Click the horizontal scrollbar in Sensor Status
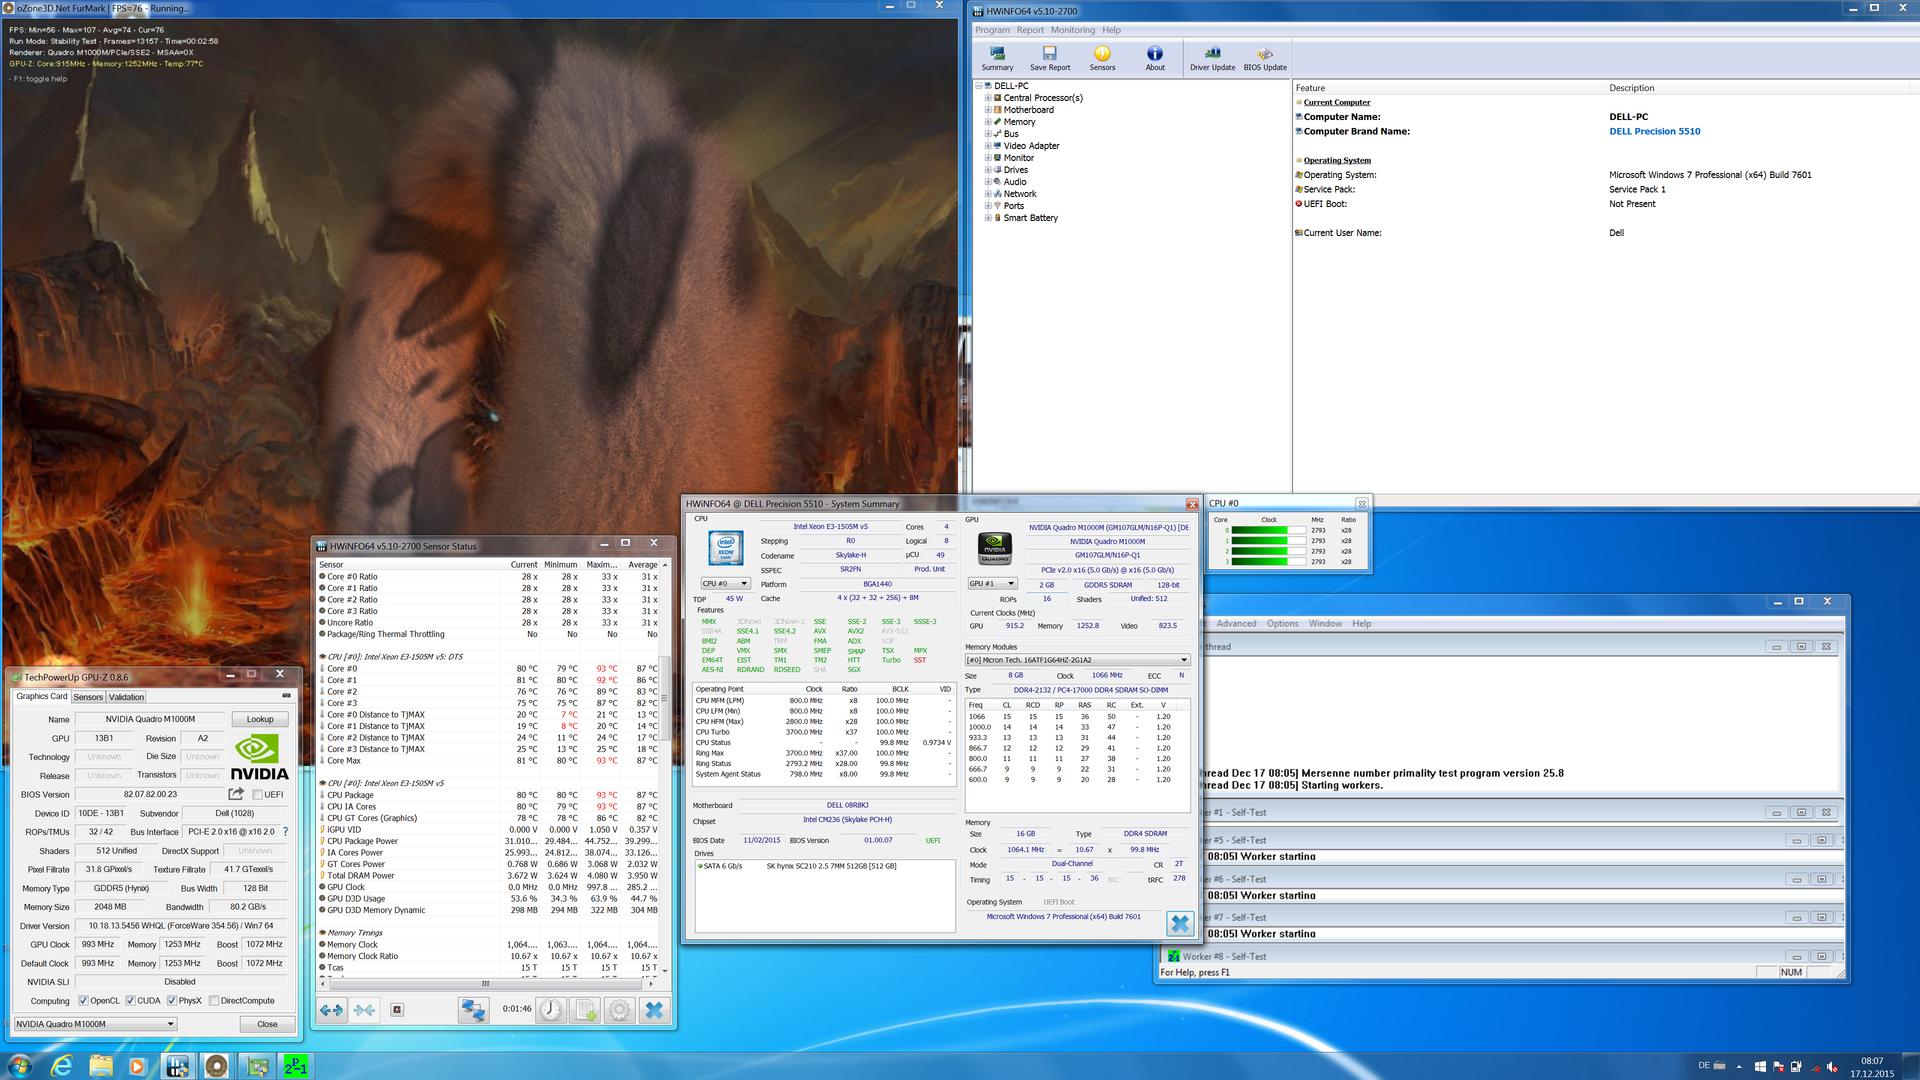Viewport: 1920px width, 1080px height. pyautogui.click(x=486, y=983)
